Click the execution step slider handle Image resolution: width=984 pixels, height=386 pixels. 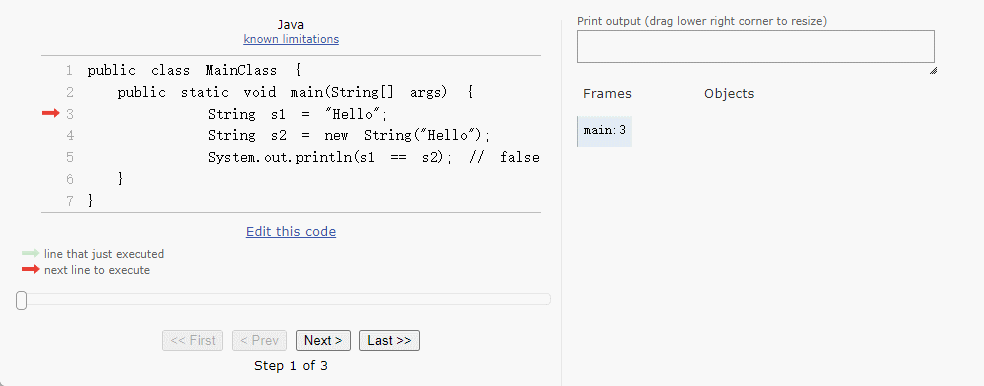pyautogui.click(x=21, y=301)
